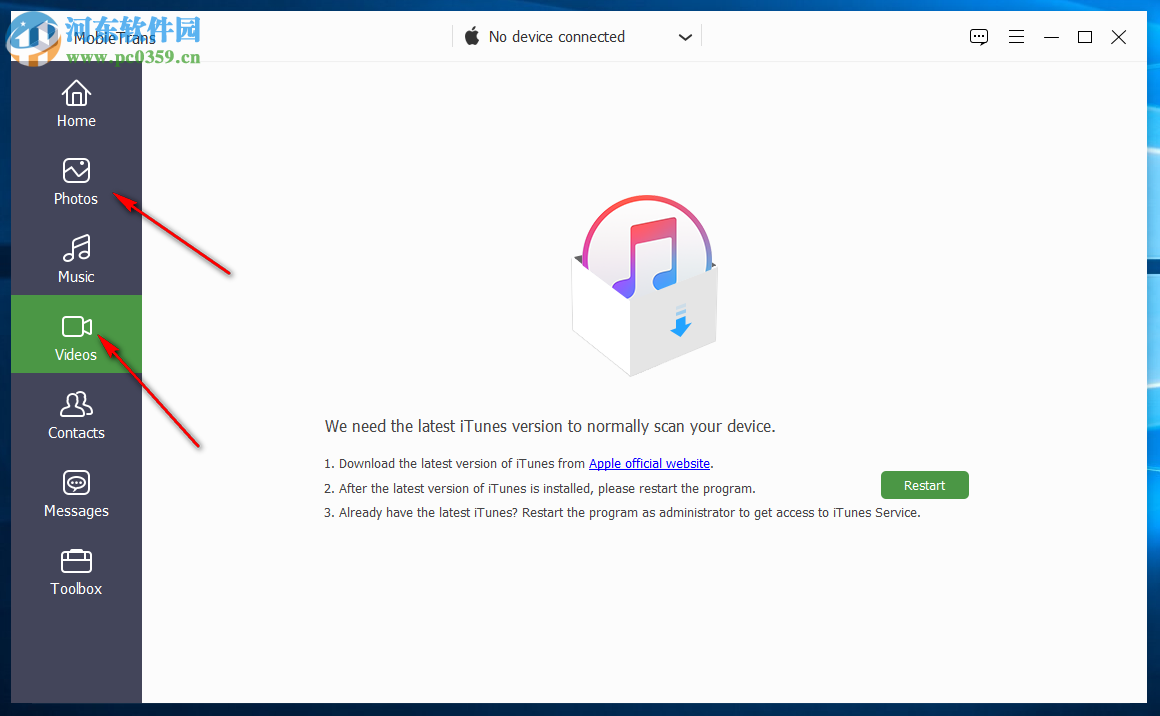Close the MobileTrans window

click(1119, 37)
